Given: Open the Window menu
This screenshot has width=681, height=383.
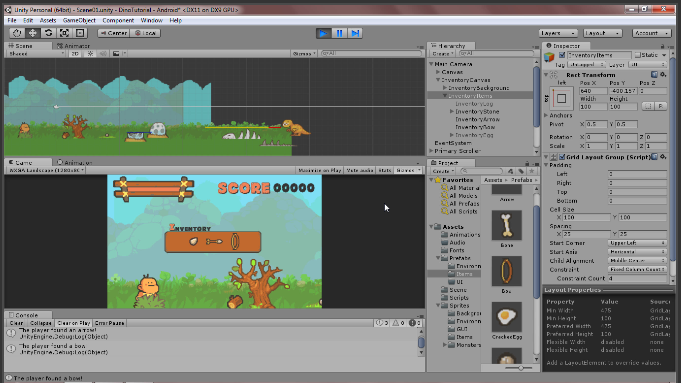Looking at the screenshot, I should (x=152, y=20).
